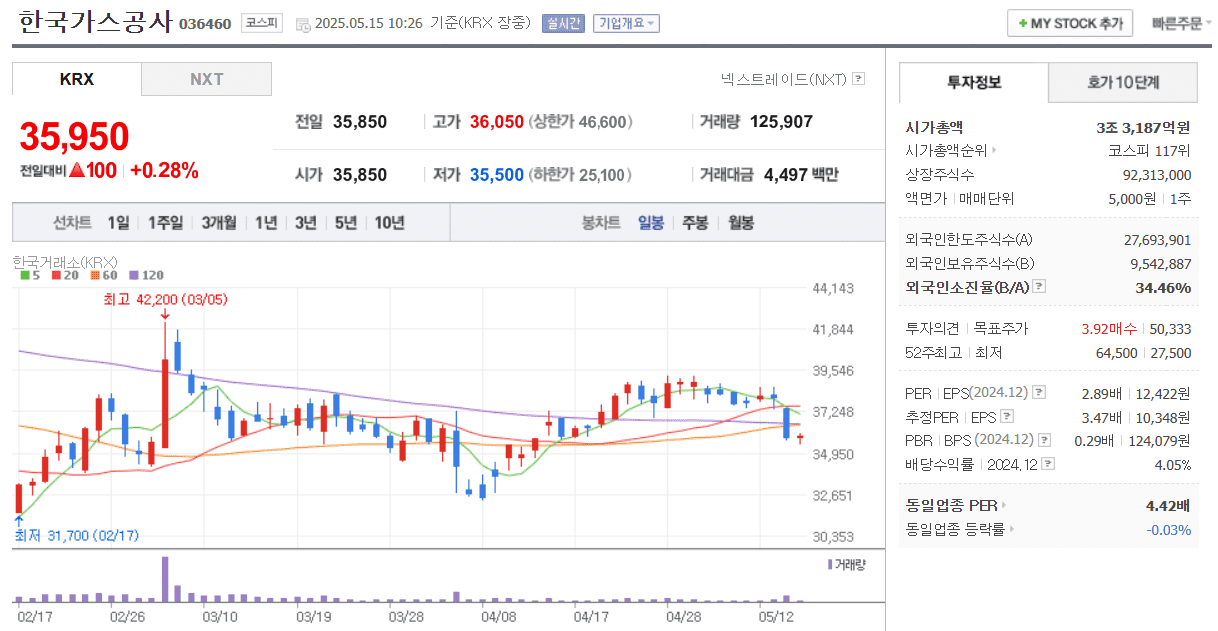The width and height of the screenshot is (1218, 631).
Task: Click the 거래량 value 125,907
Action: pos(781,122)
